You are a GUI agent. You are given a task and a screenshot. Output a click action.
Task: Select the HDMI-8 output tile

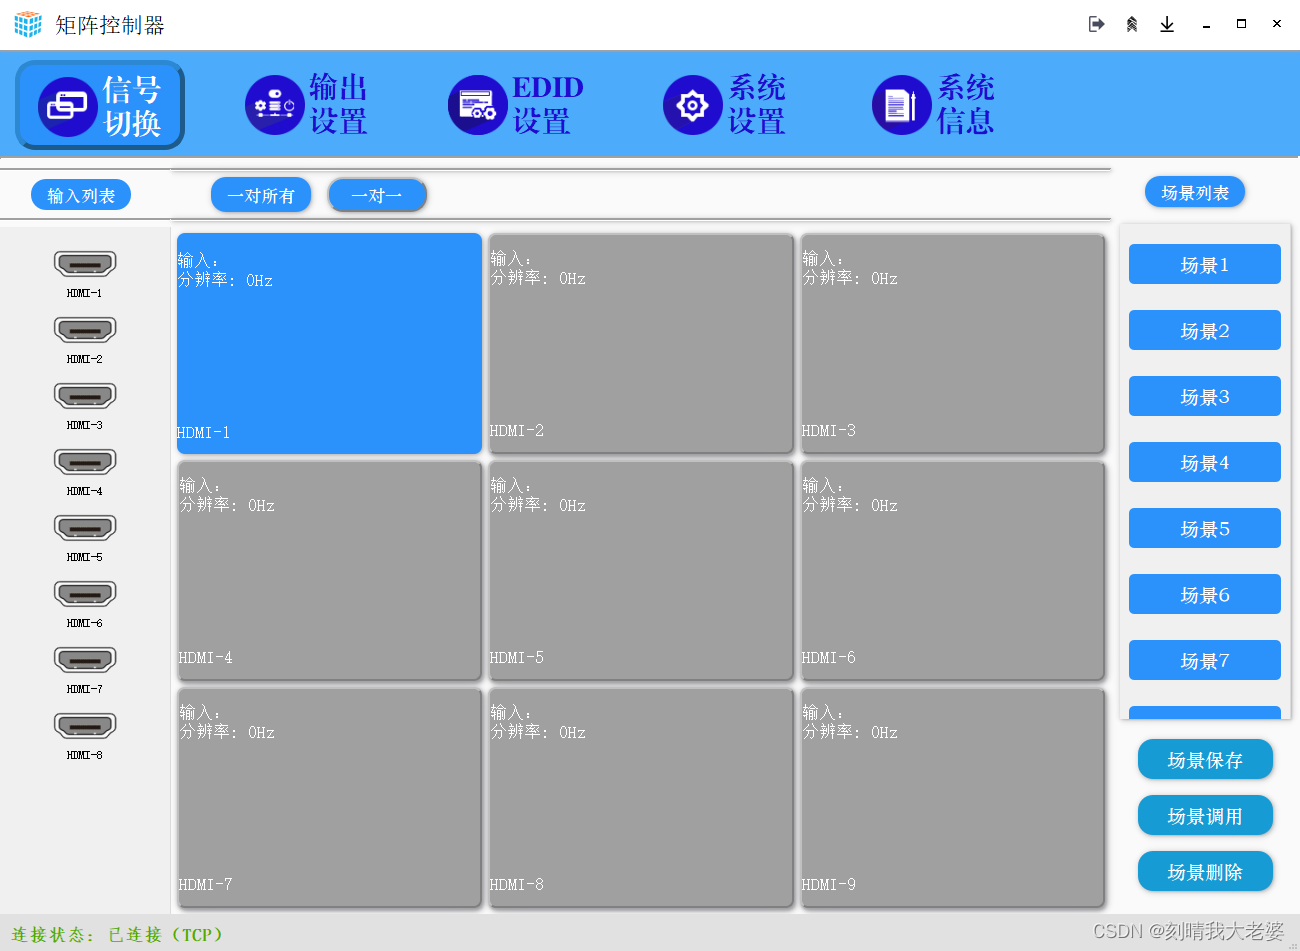(641, 797)
